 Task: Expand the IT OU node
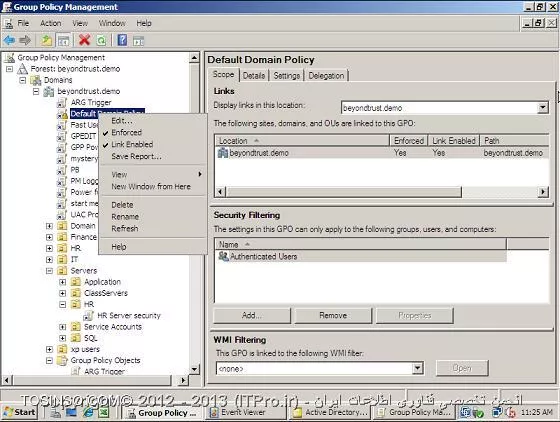click(x=49, y=260)
